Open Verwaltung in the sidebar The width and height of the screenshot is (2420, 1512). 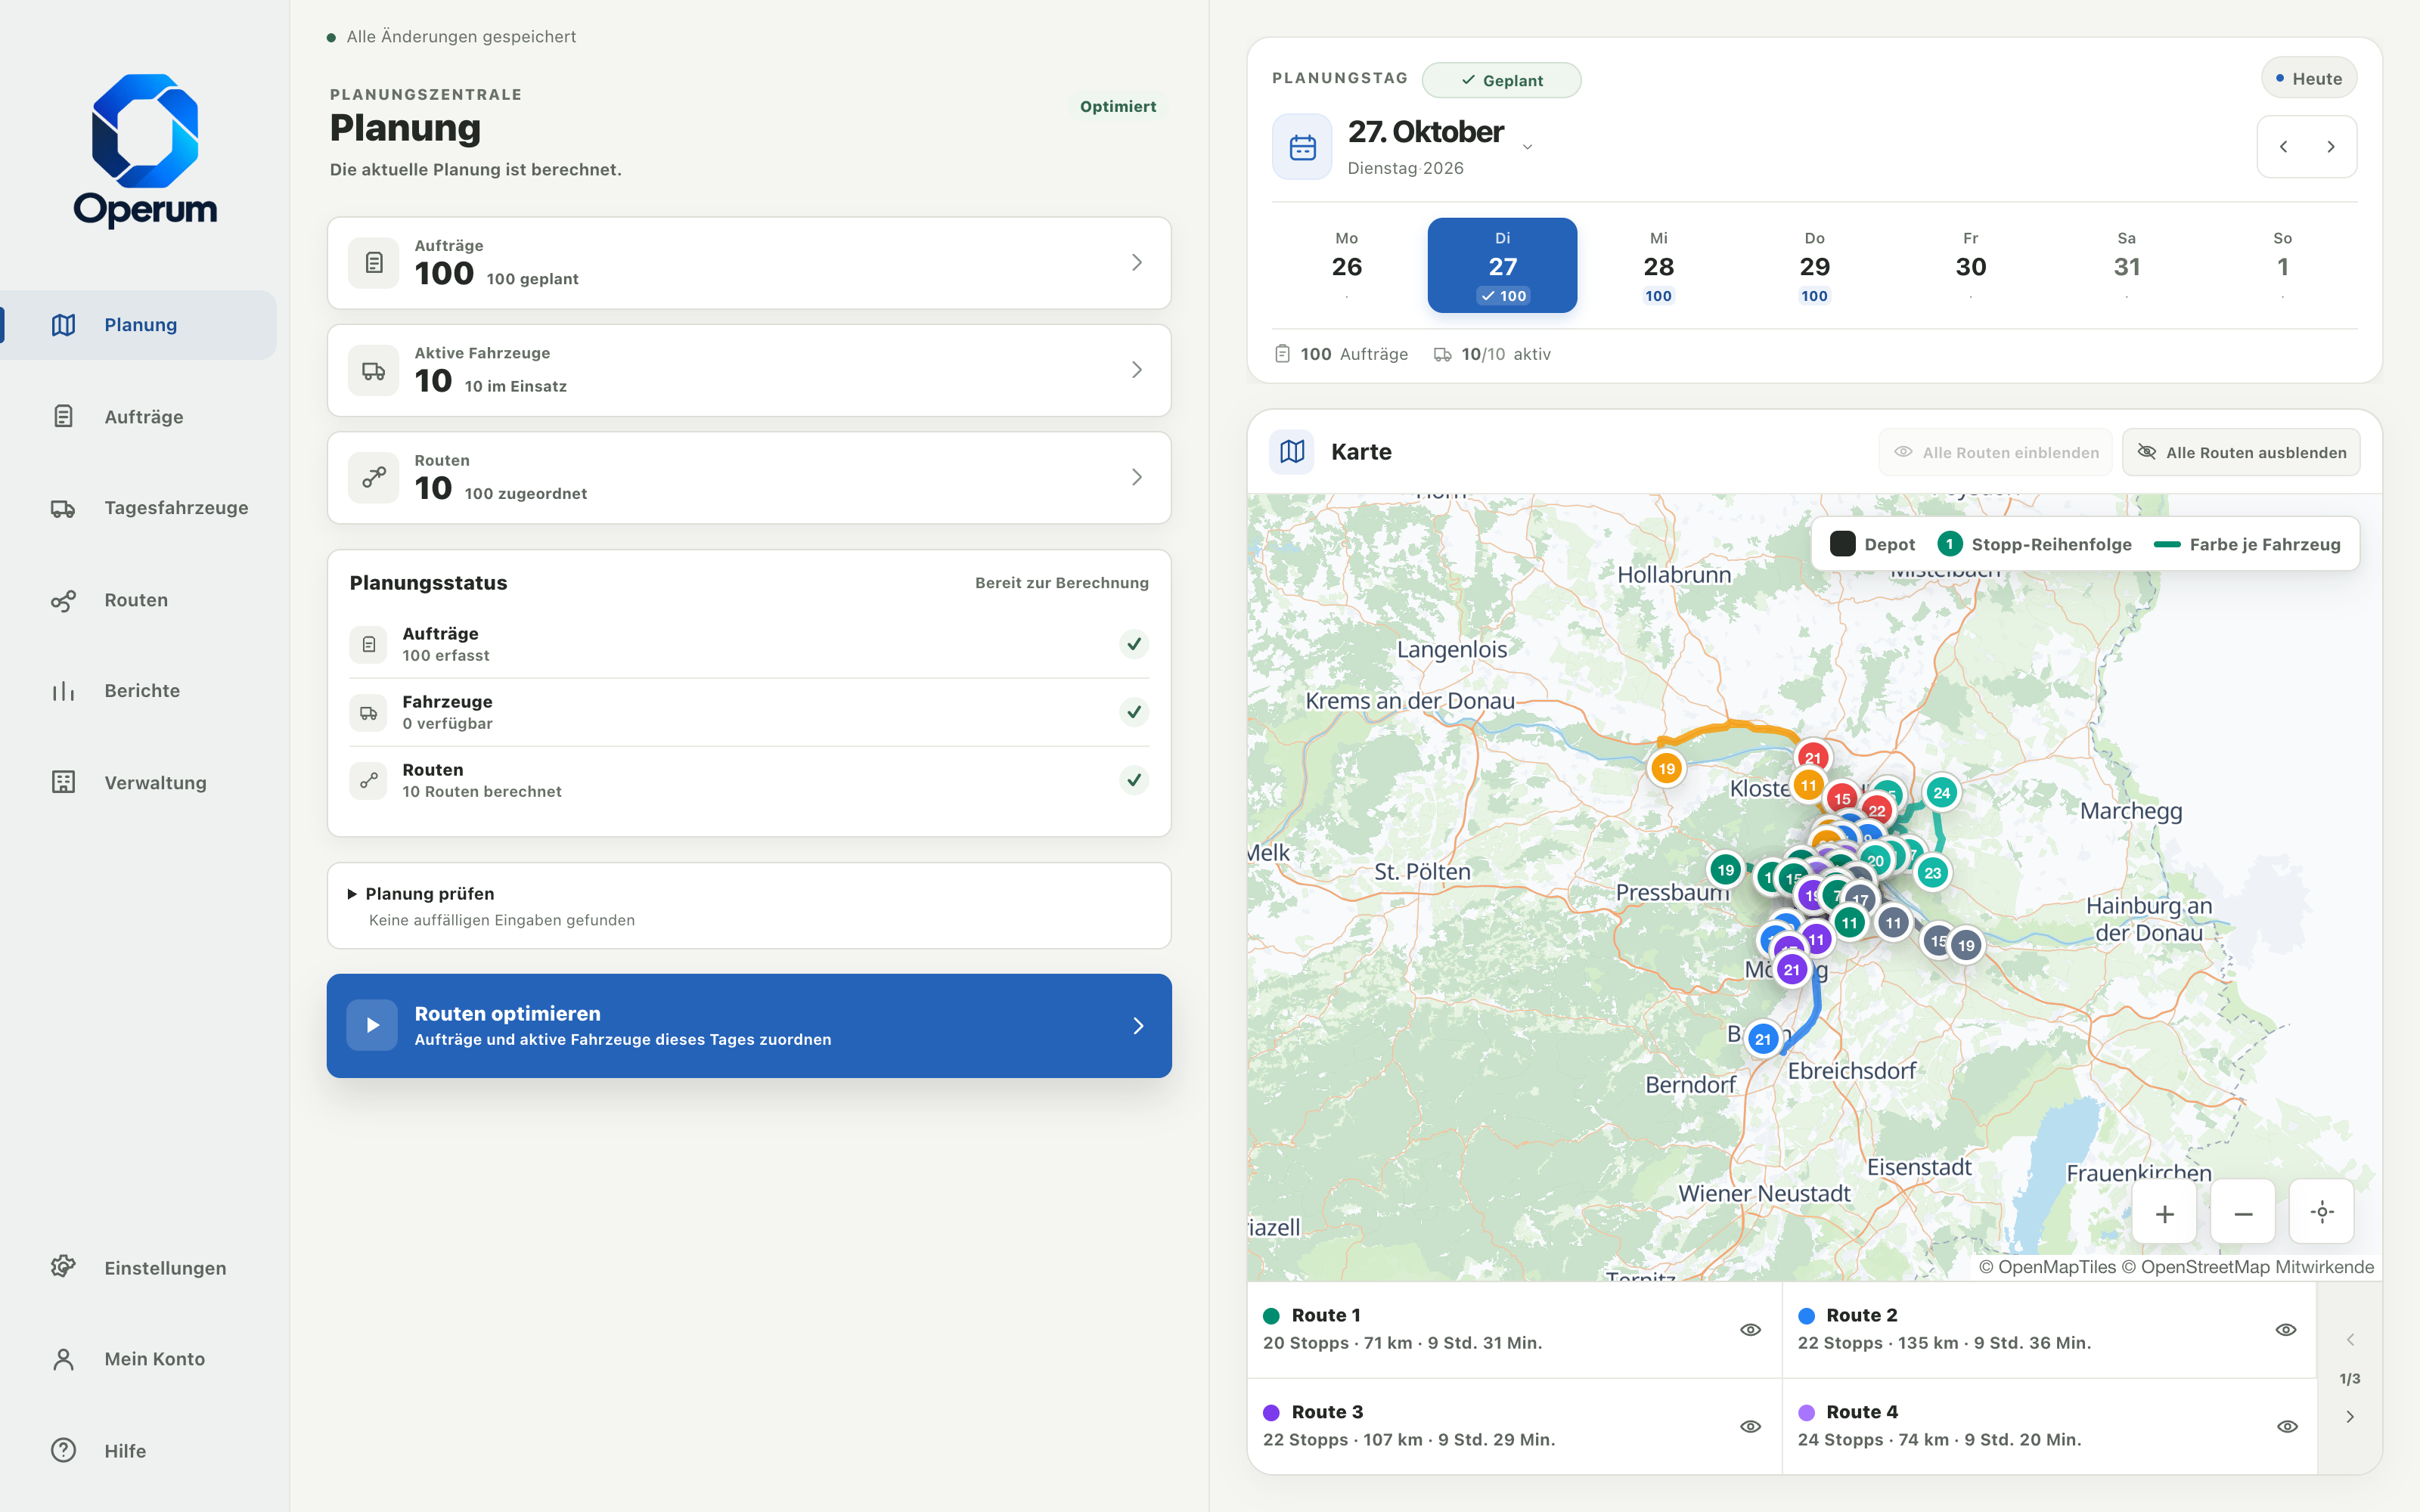click(x=139, y=783)
